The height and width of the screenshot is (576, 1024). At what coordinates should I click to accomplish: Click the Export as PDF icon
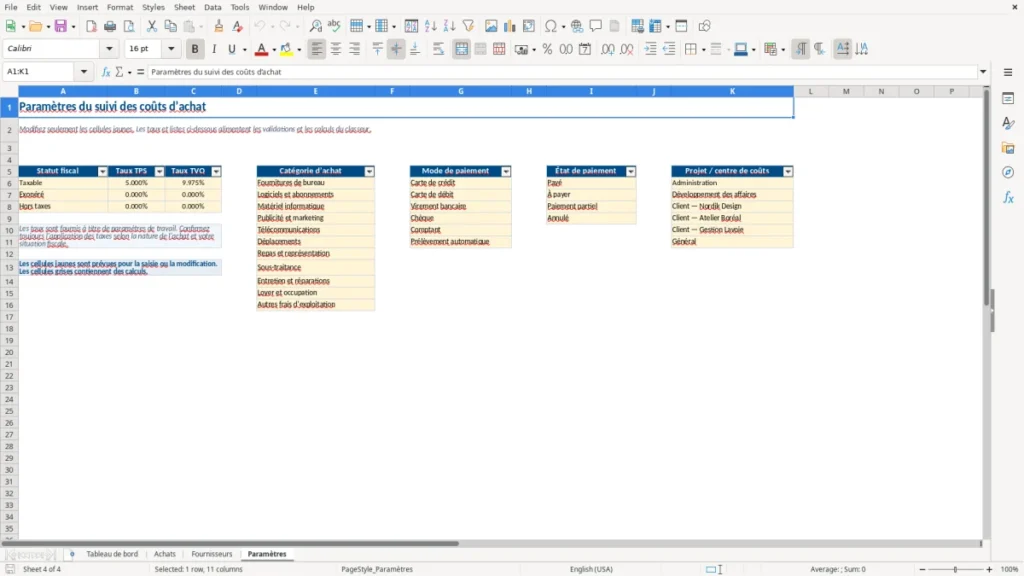(91, 26)
